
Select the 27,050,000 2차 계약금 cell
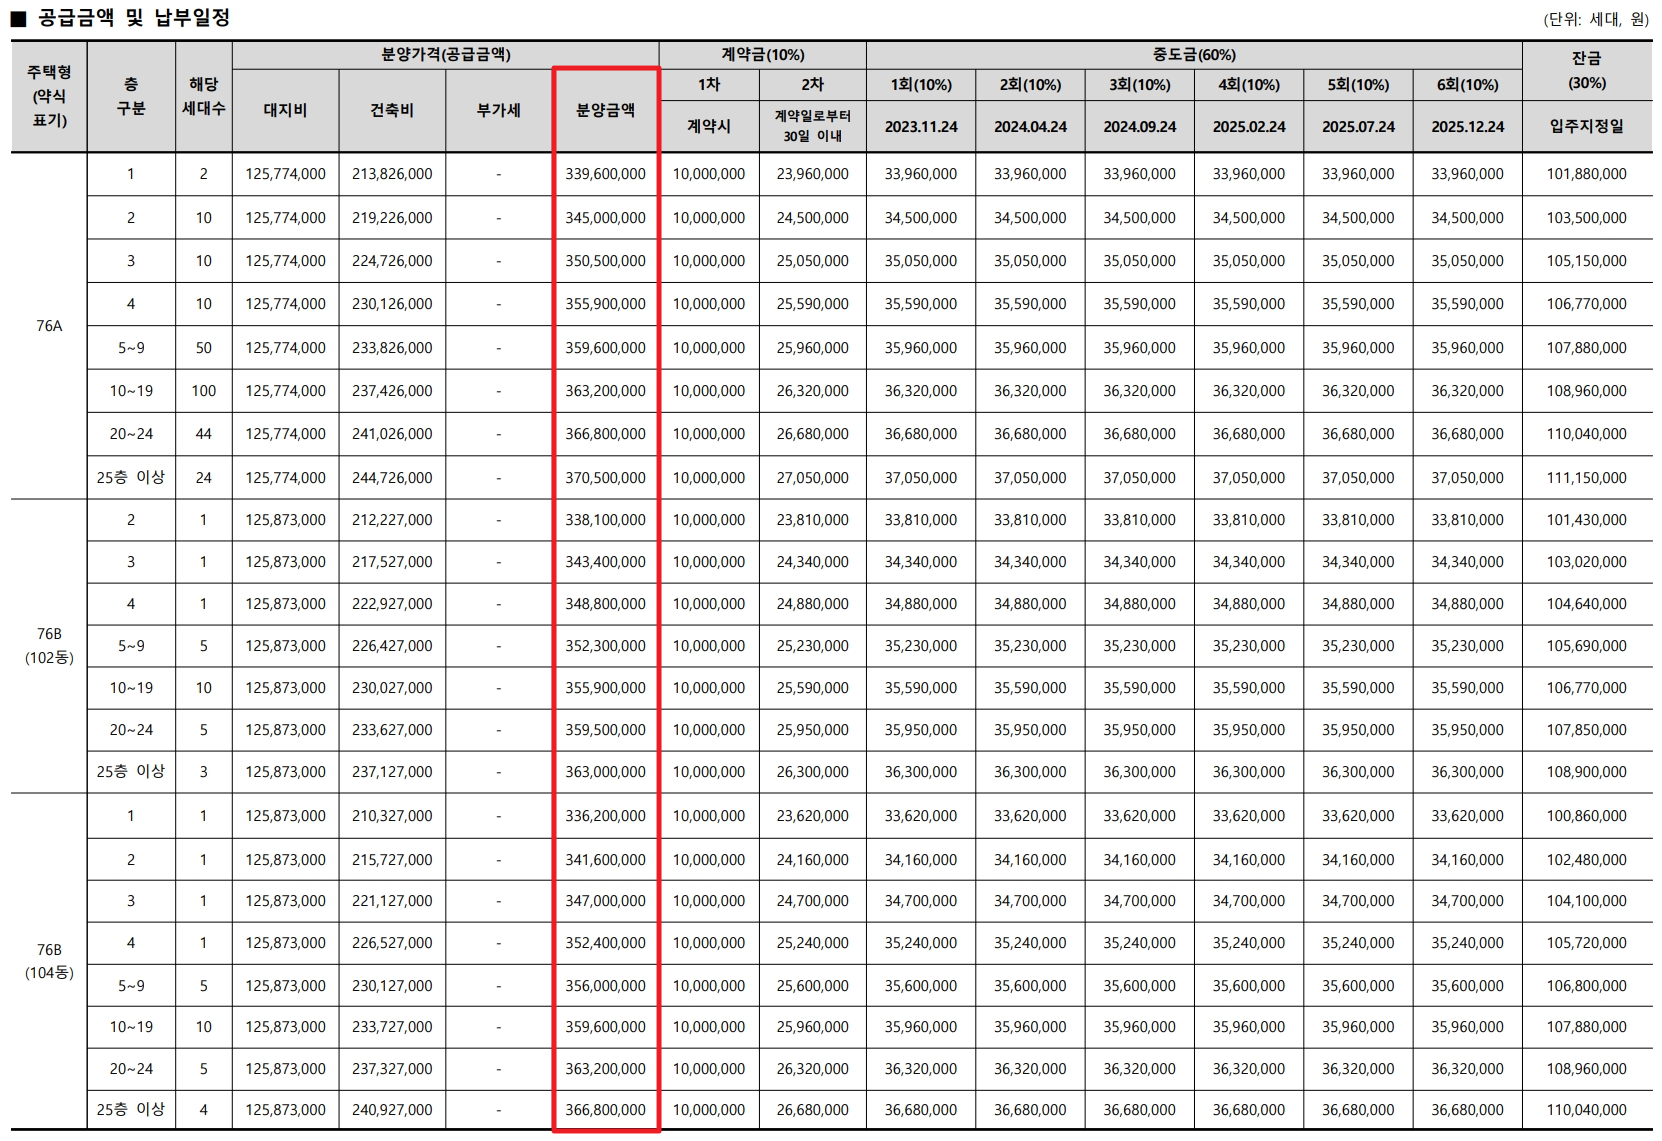pos(812,478)
